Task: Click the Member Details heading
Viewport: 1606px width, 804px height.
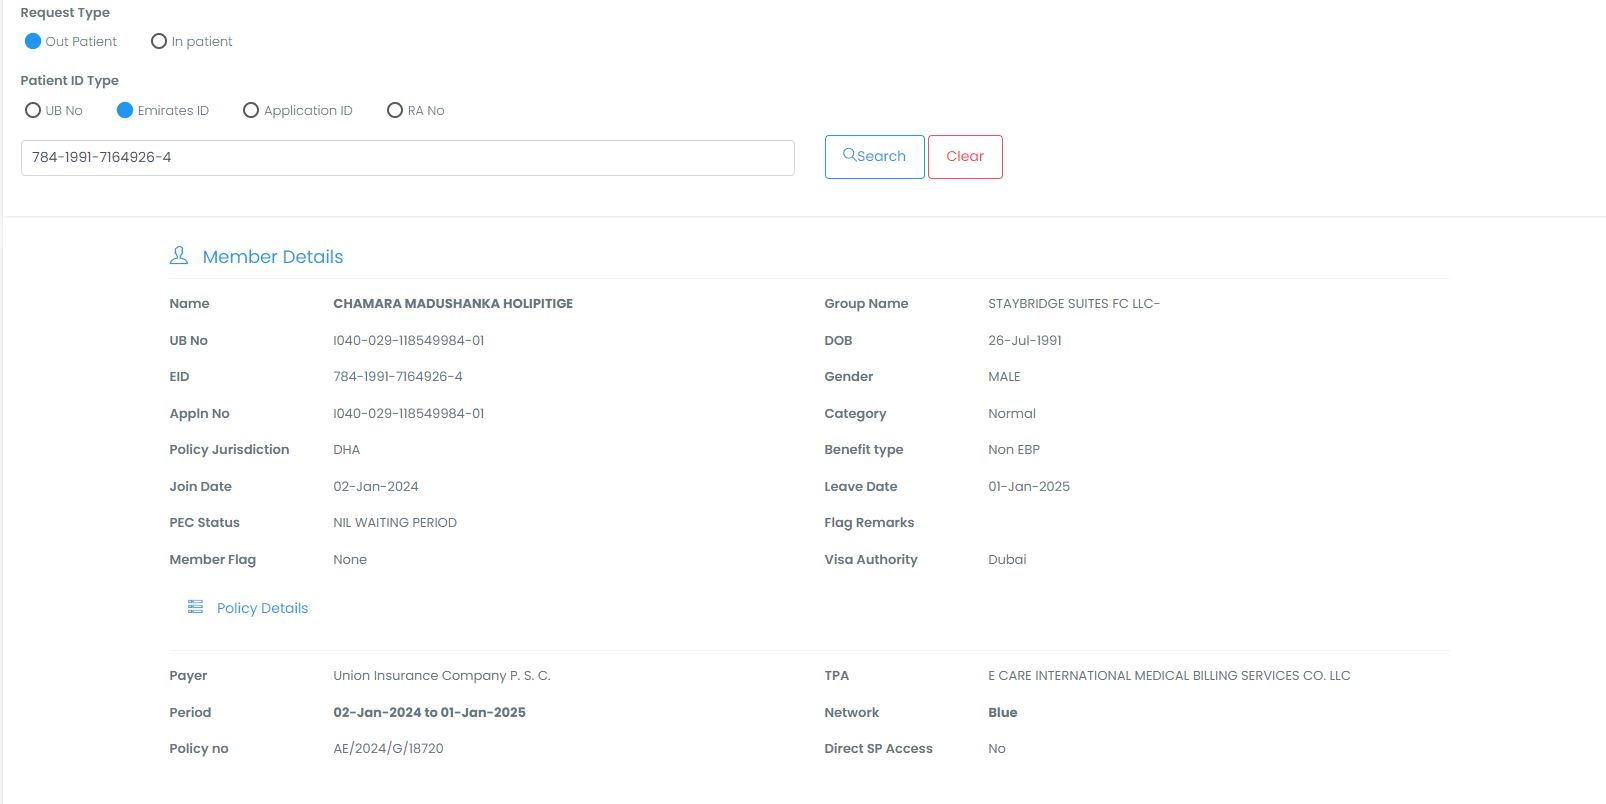Action: coord(273,257)
